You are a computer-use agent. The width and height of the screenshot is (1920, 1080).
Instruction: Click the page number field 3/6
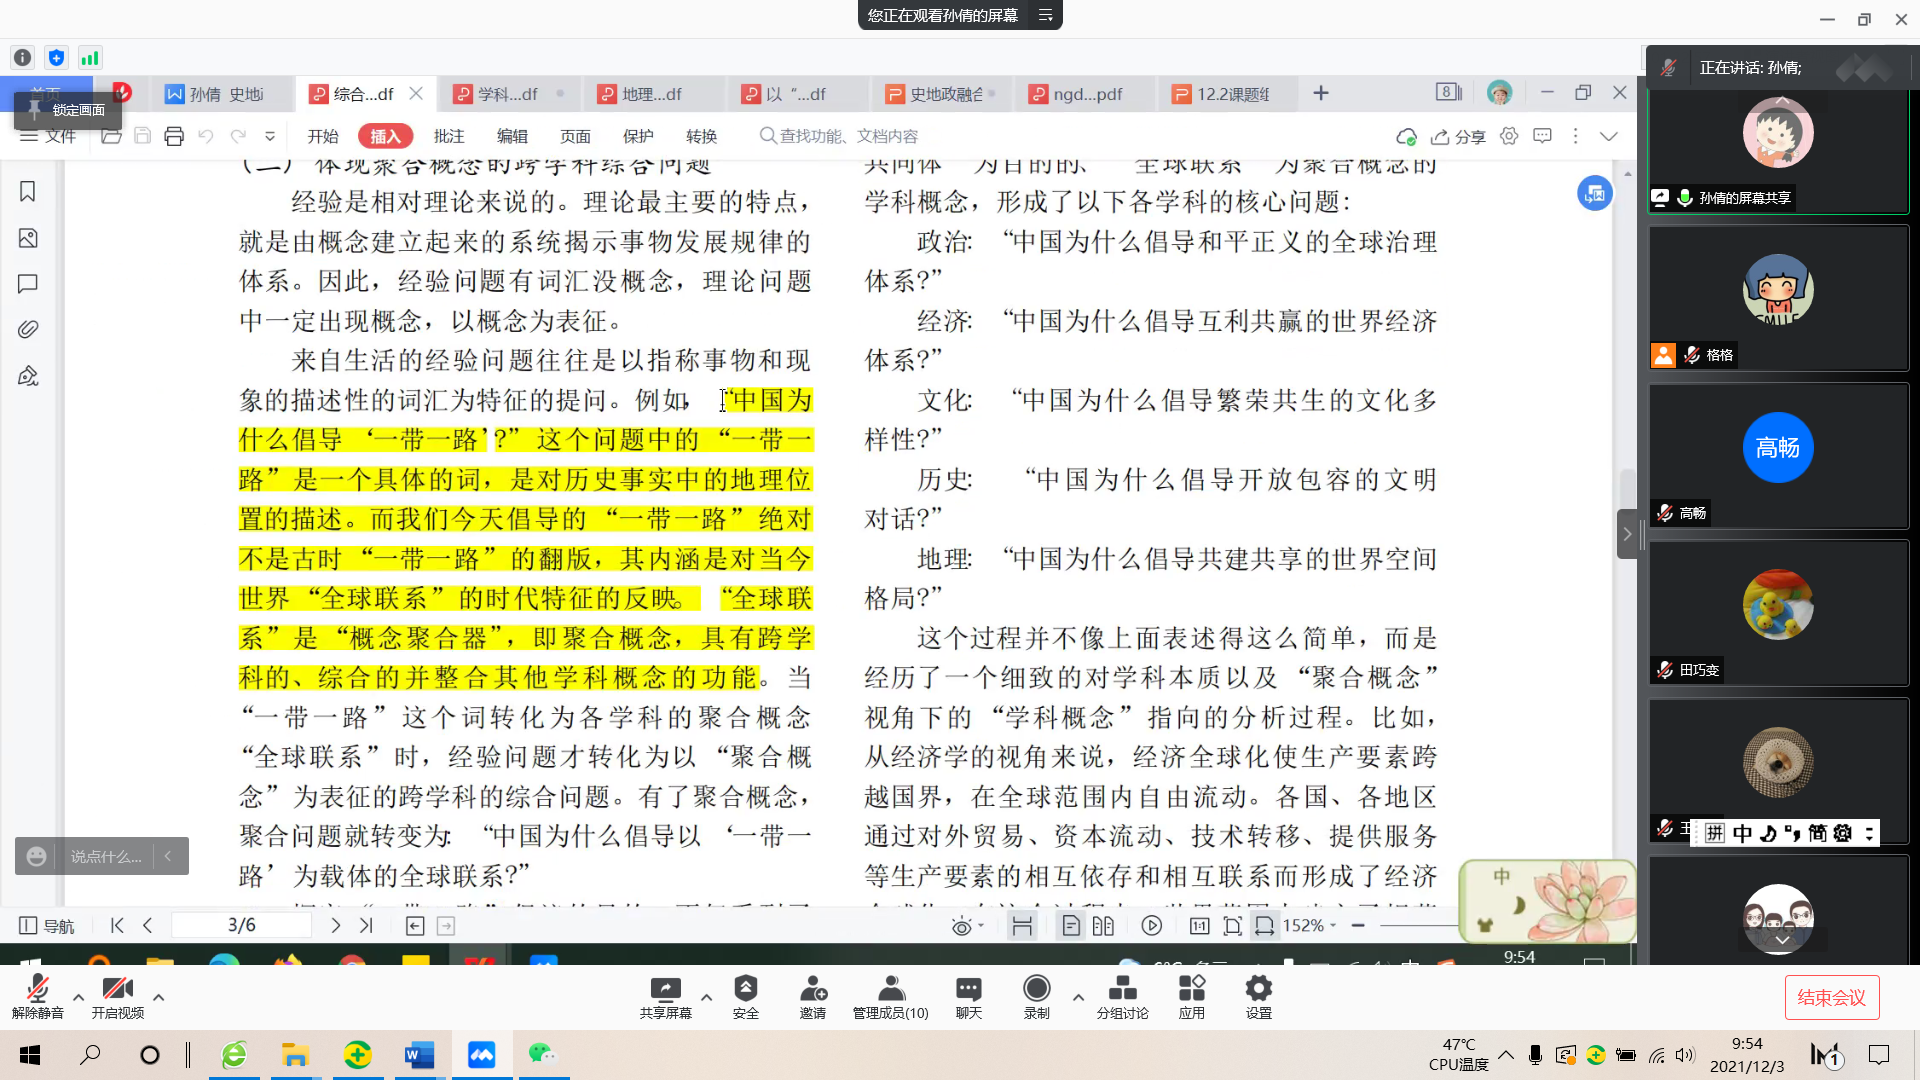click(241, 926)
